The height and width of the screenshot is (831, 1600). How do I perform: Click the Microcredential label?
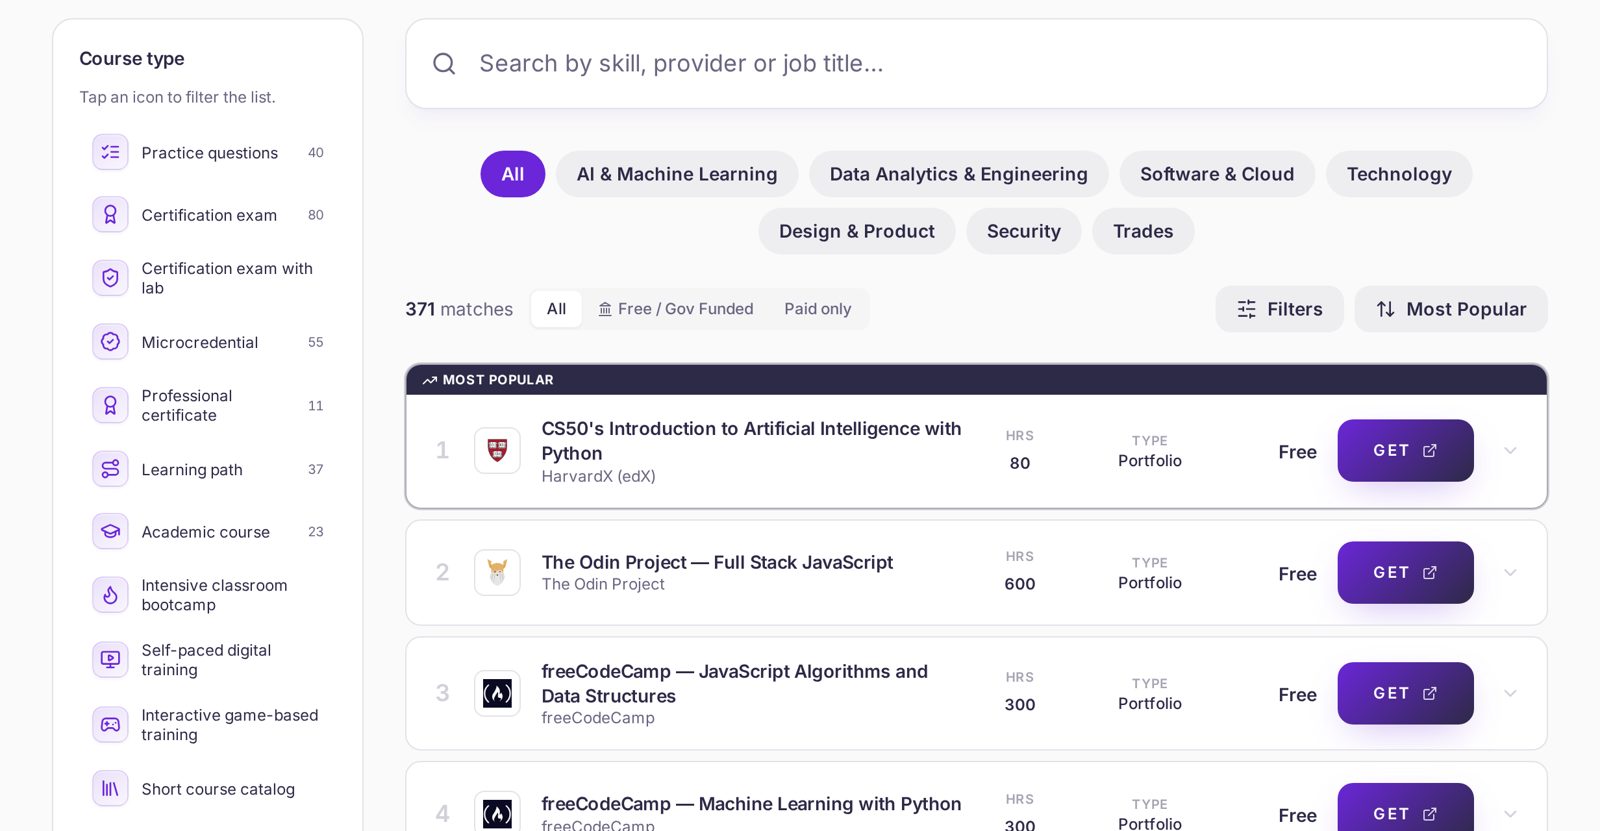click(200, 342)
